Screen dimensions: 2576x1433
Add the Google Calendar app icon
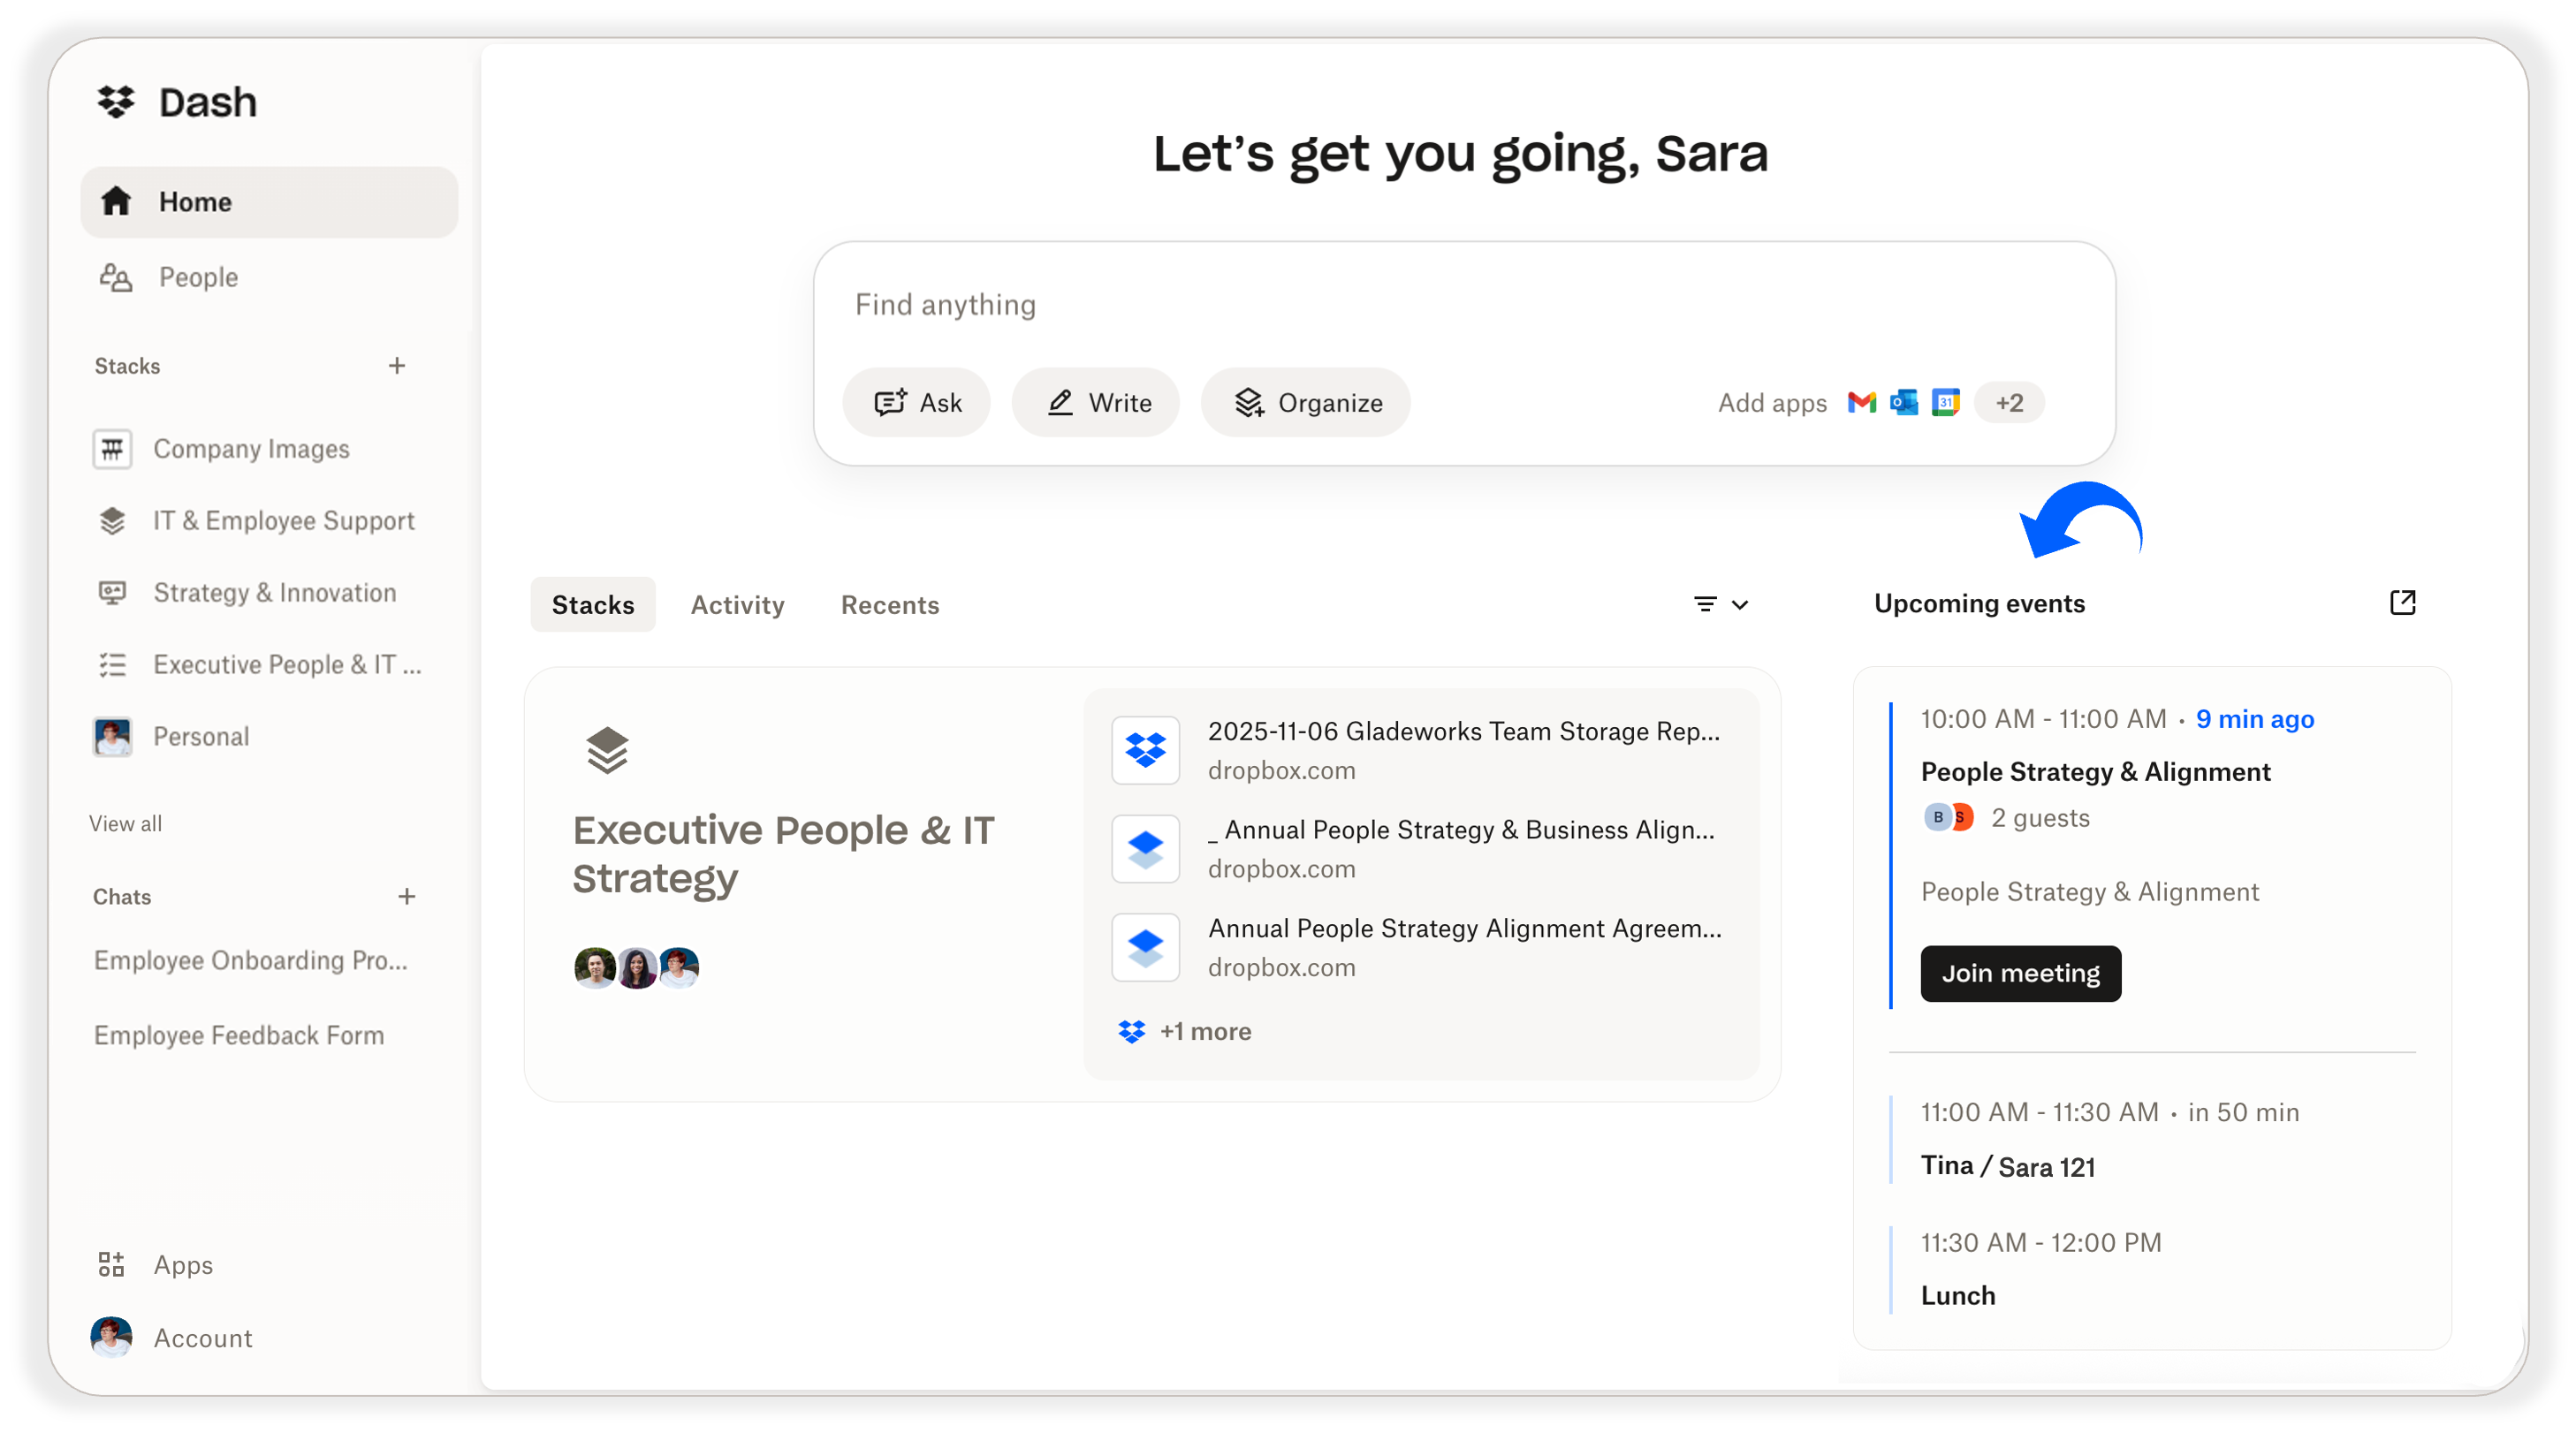click(1945, 402)
